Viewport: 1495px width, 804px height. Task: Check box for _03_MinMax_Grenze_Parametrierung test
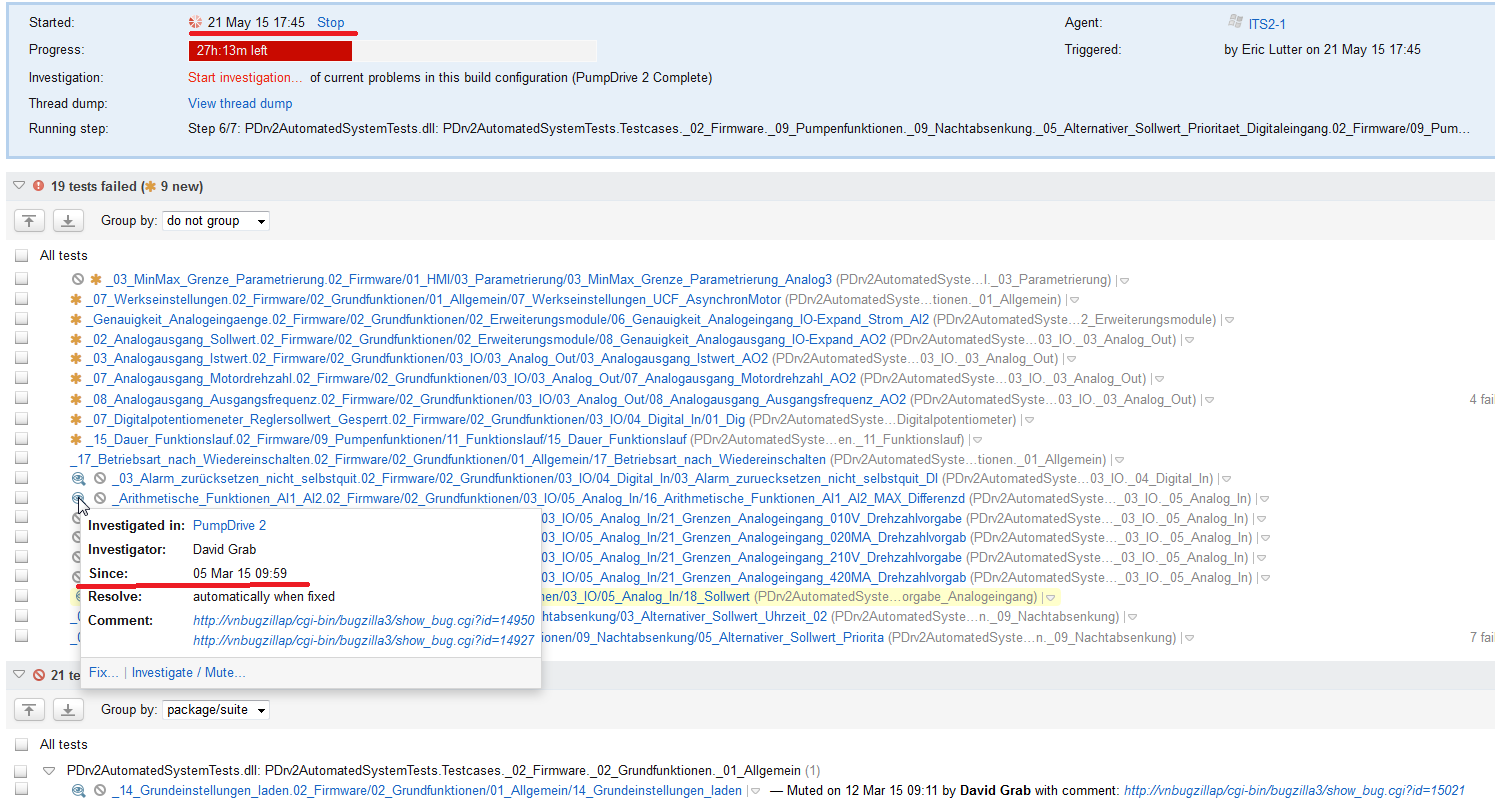tap(22, 279)
